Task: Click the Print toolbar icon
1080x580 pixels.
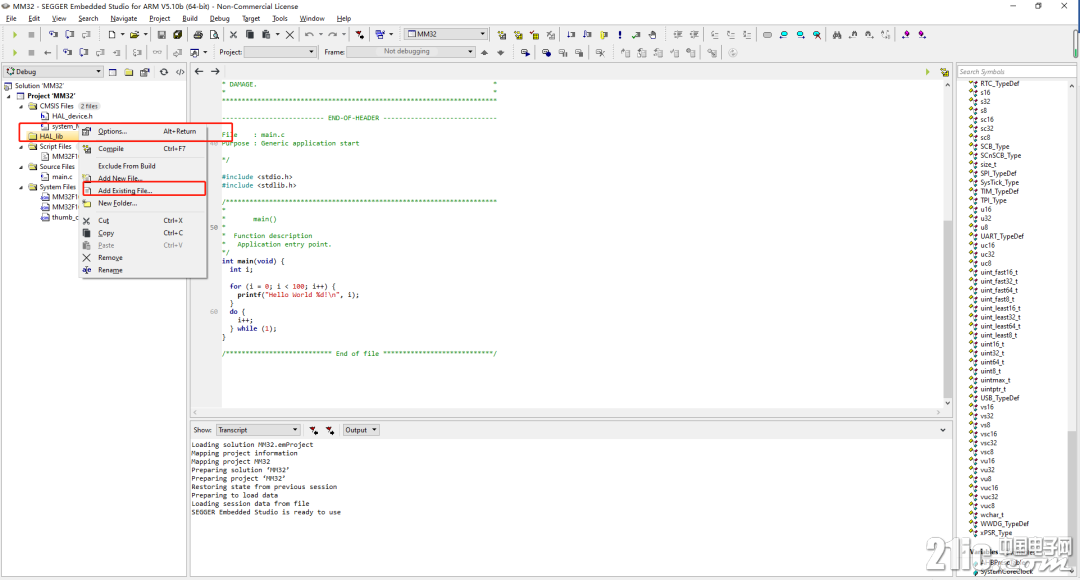Action: click(x=198, y=34)
